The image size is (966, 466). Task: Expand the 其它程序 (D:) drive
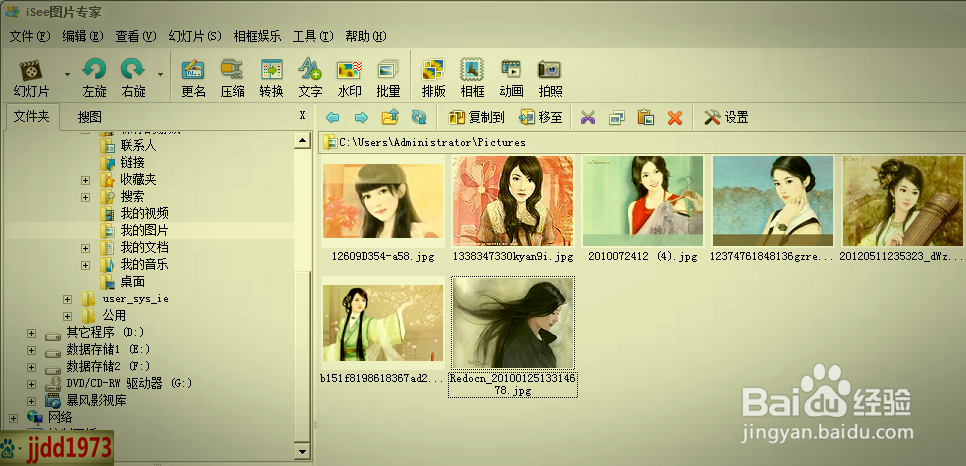coord(31,333)
